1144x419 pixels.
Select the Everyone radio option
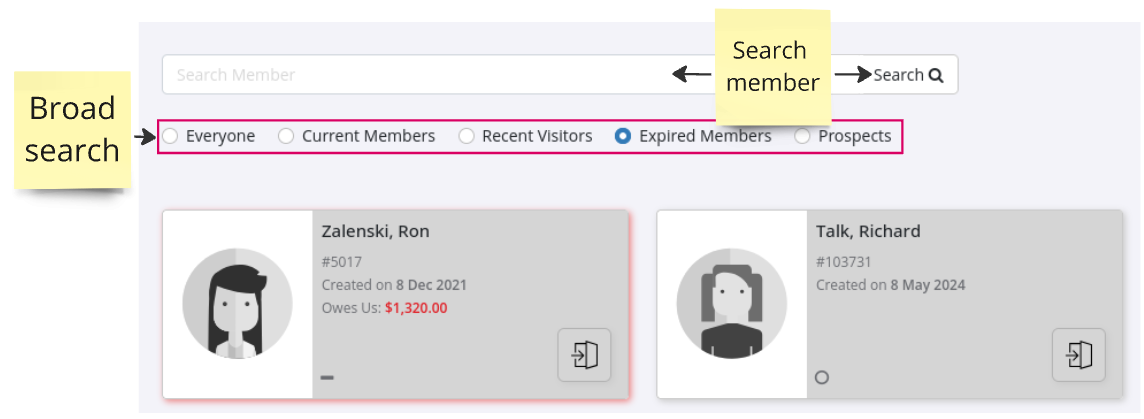click(171, 136)
